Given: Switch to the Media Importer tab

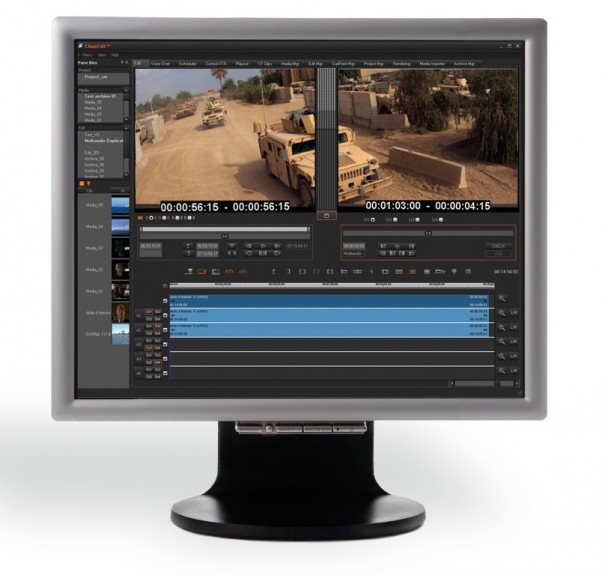Looking at the screenshot, I should point(433,62).
